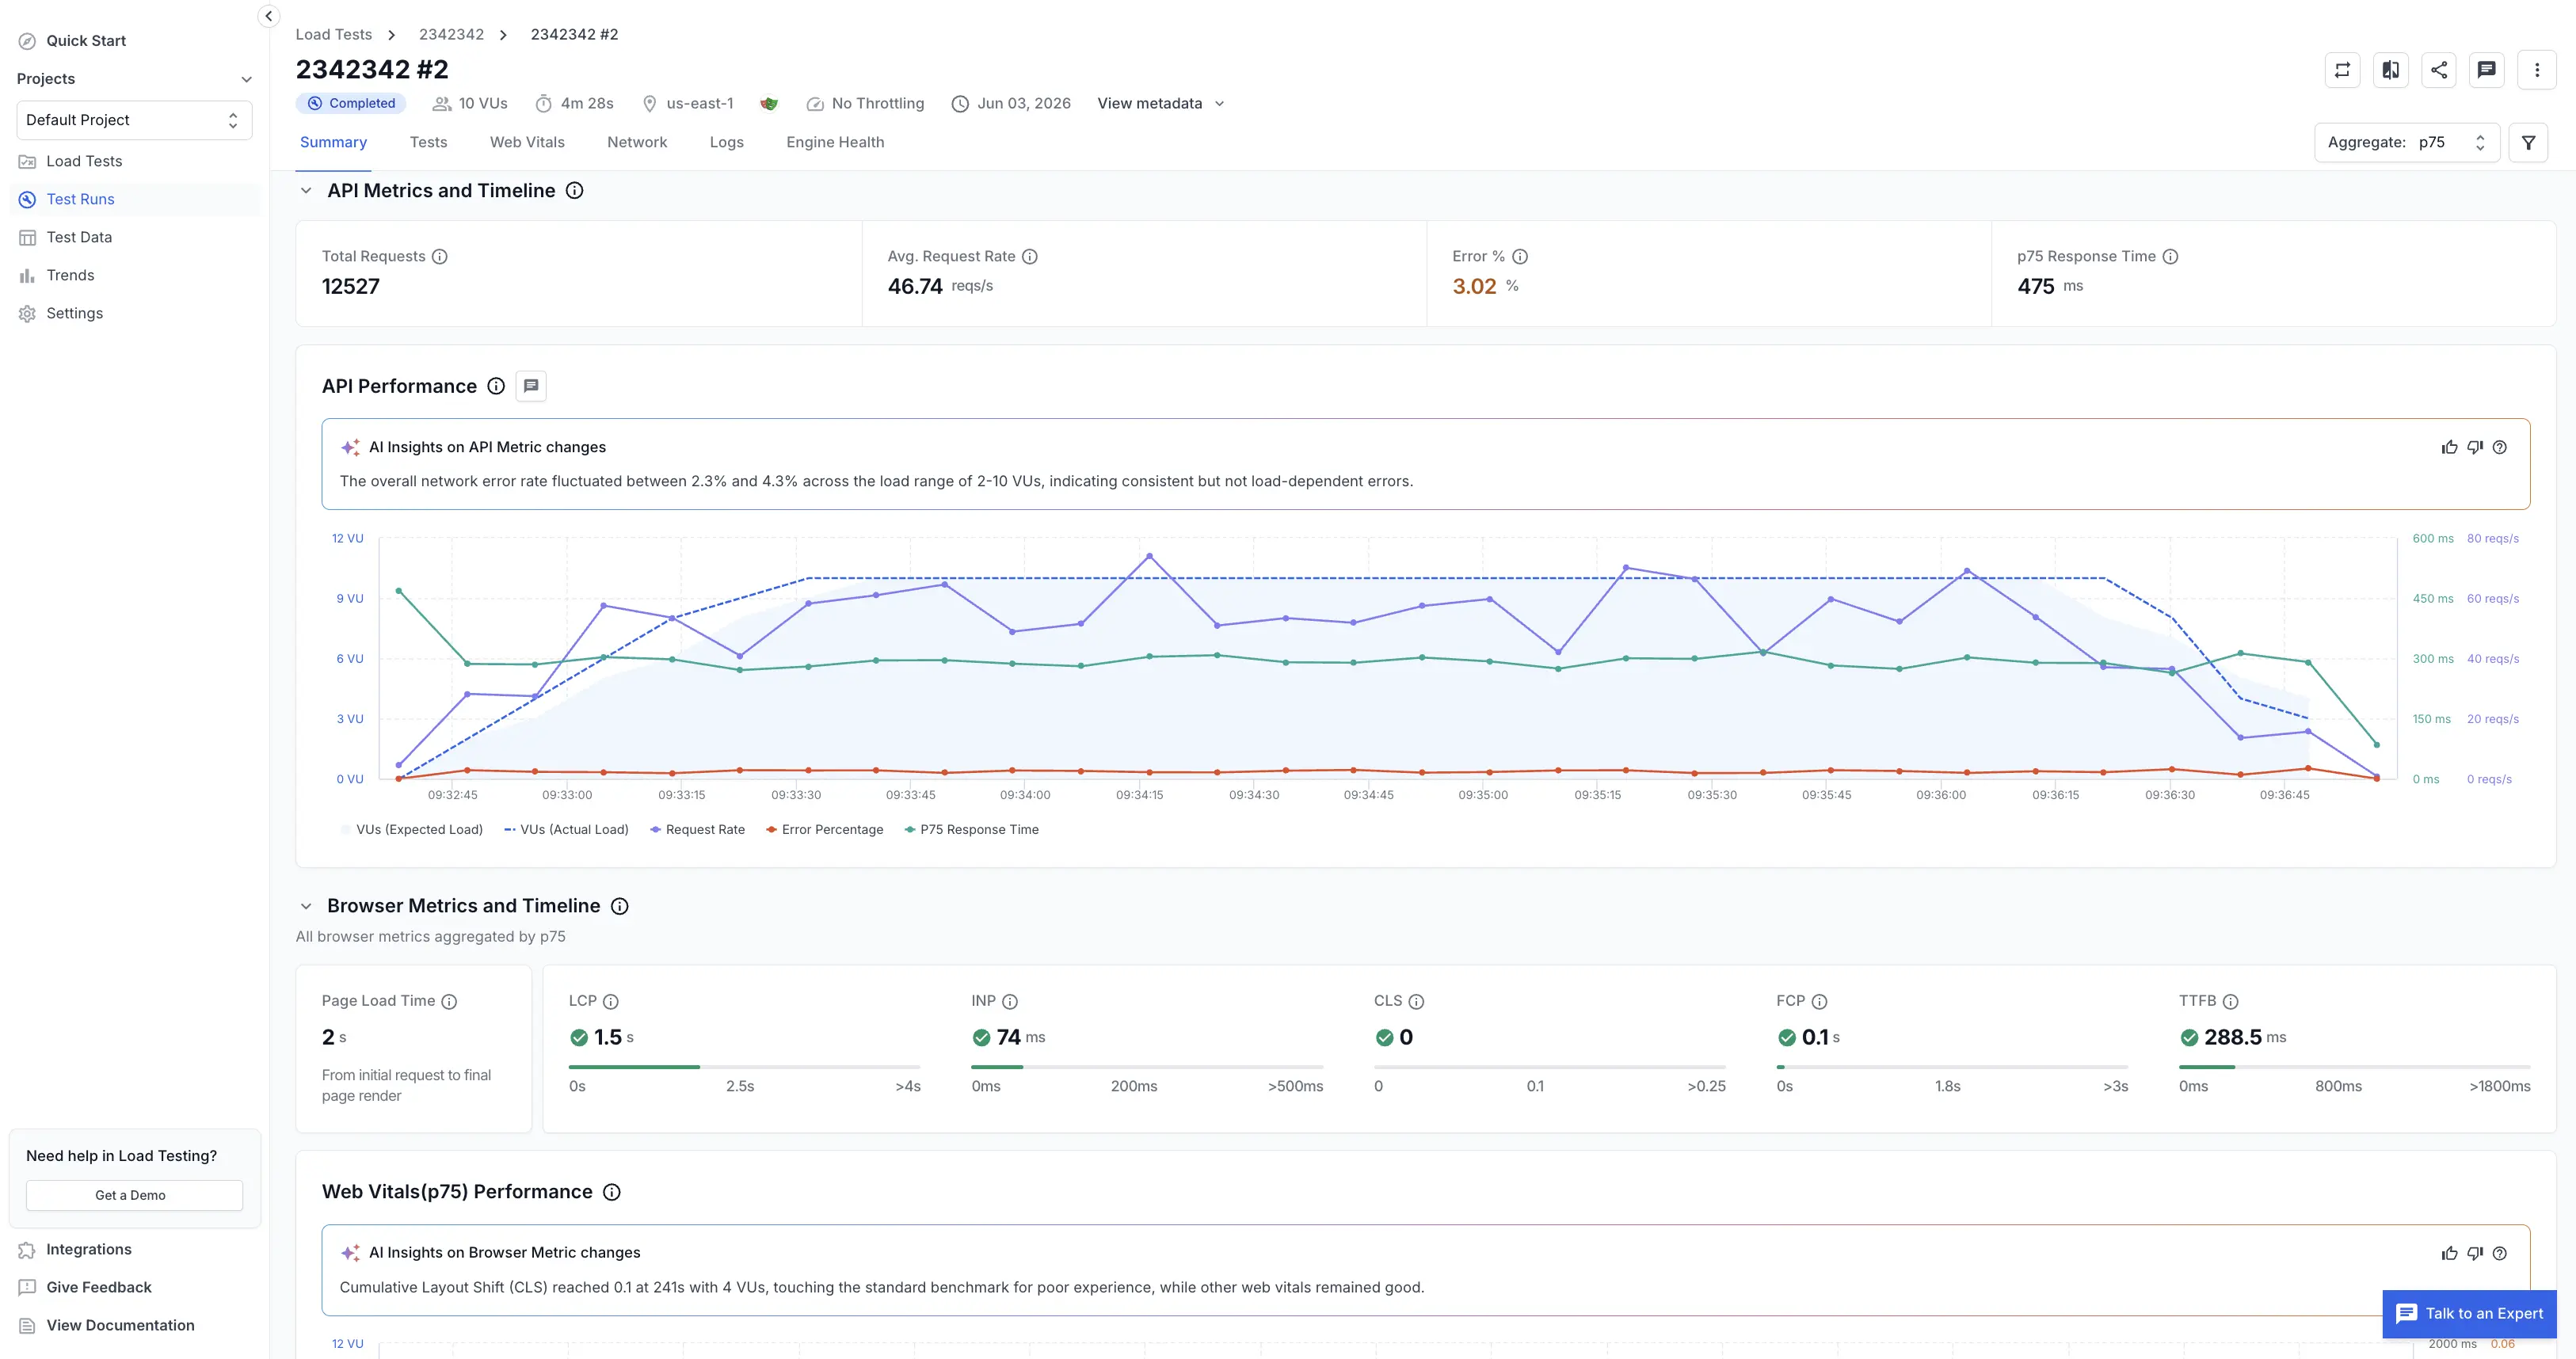The width and height of the screenshot is (2576, 1359).
Task: Go to Quick Start in sidebar
Action: point(134,41)
